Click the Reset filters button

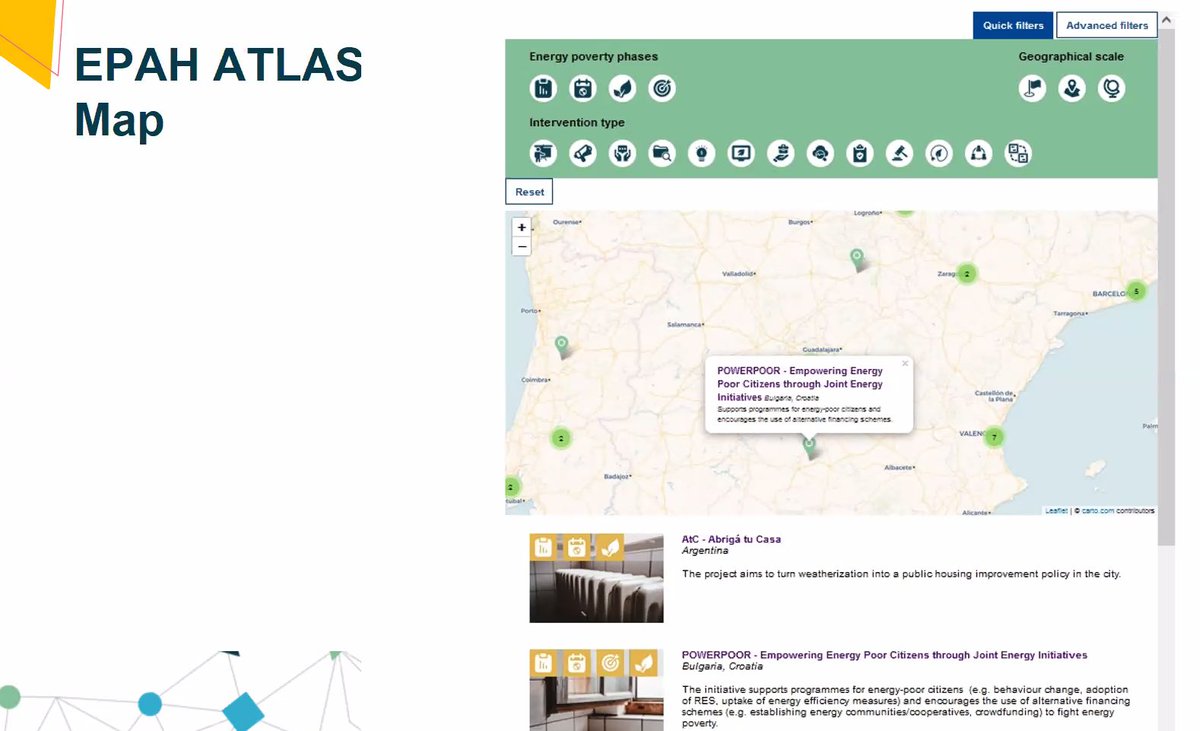pyautogui.click(x=529, y=192)
